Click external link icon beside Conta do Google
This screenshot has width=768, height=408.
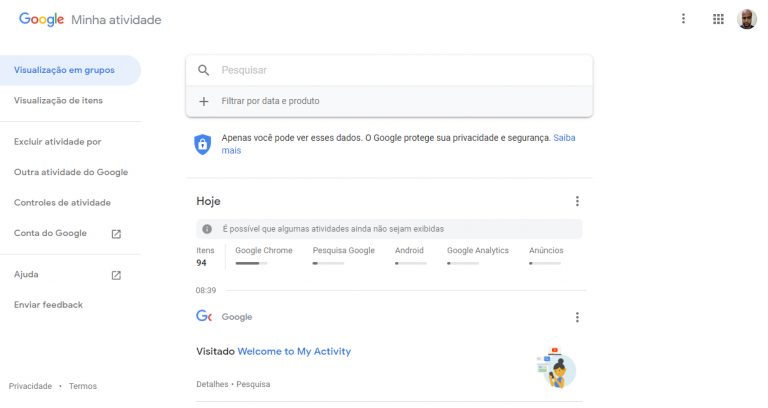click(116, 234)
